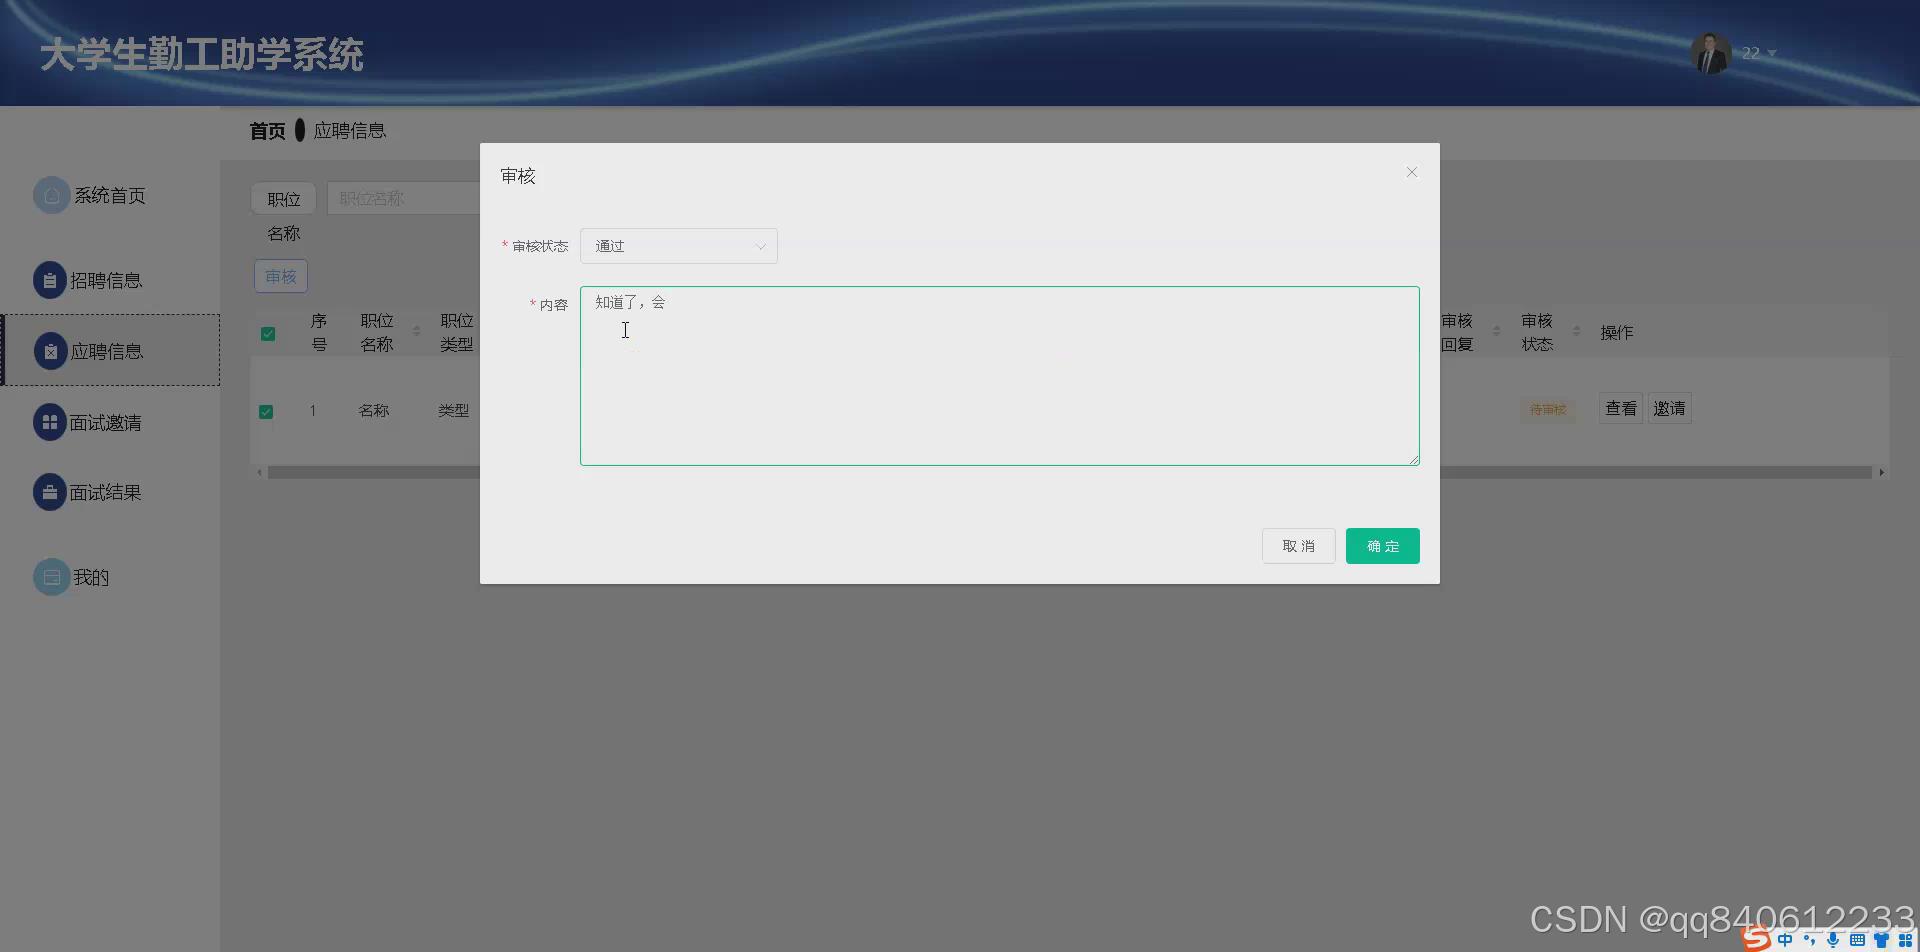1920x952 pixels.
Task: Click the microphone icon in the input toolbar
Action: [x=1833, y=939]
